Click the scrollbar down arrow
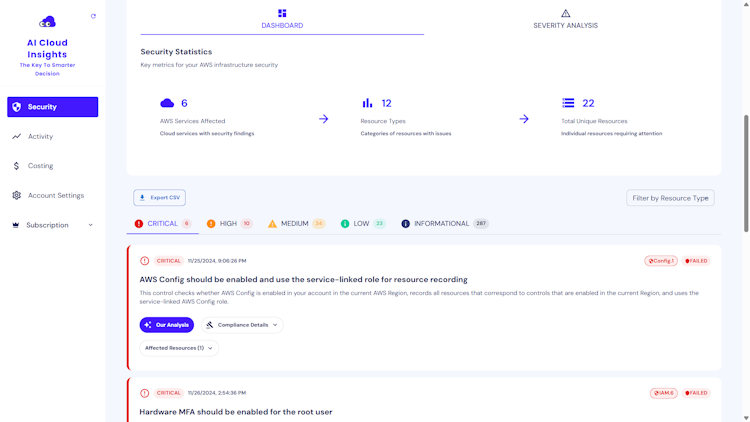 point(746,418)
